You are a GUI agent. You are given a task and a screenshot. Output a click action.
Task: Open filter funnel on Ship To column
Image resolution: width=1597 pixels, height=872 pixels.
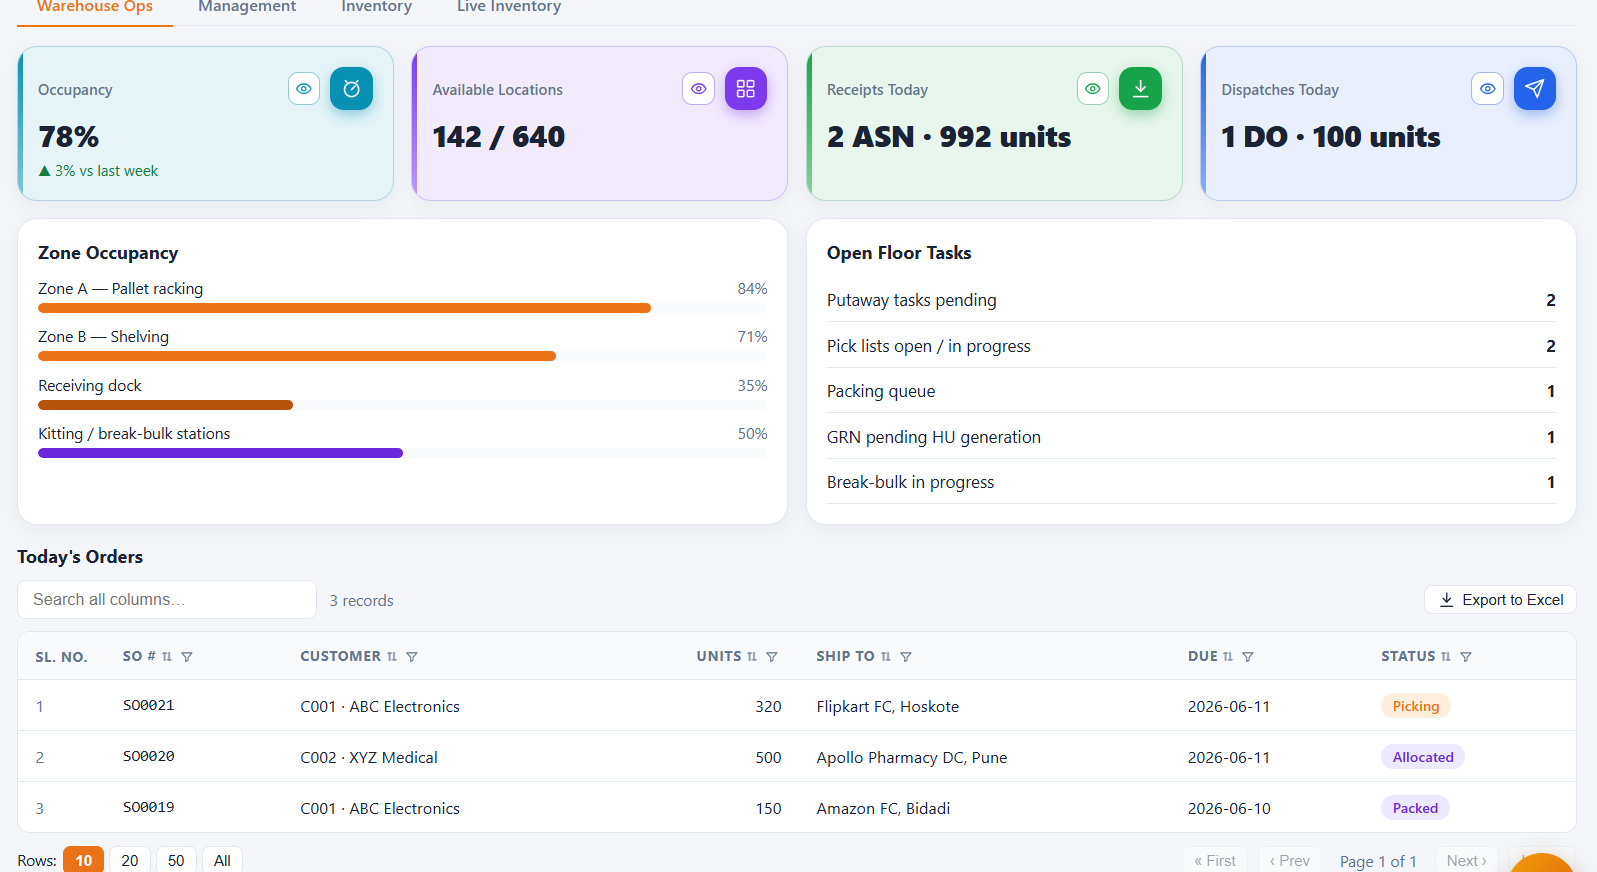[x=906, y=657]
